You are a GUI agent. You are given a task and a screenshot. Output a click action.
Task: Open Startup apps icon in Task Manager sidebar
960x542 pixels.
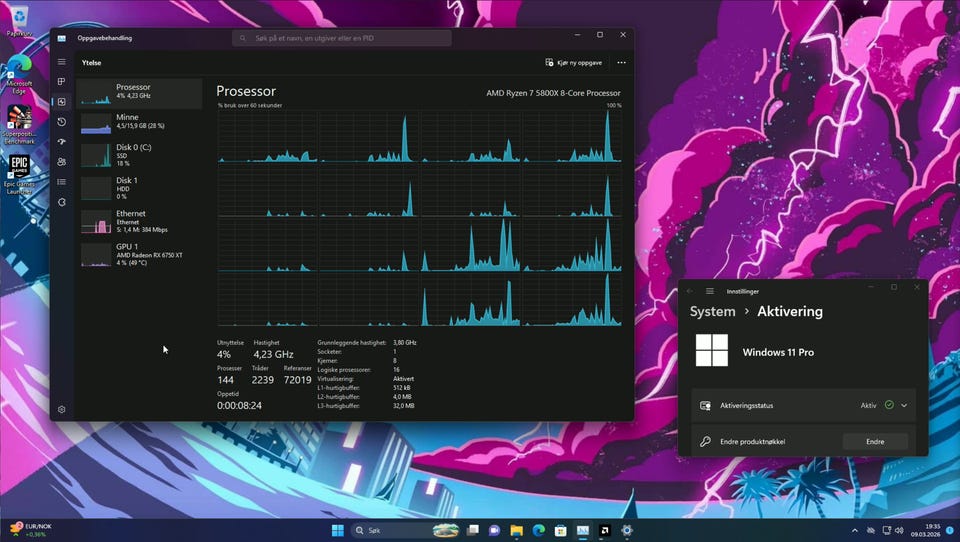coord(61,141)
